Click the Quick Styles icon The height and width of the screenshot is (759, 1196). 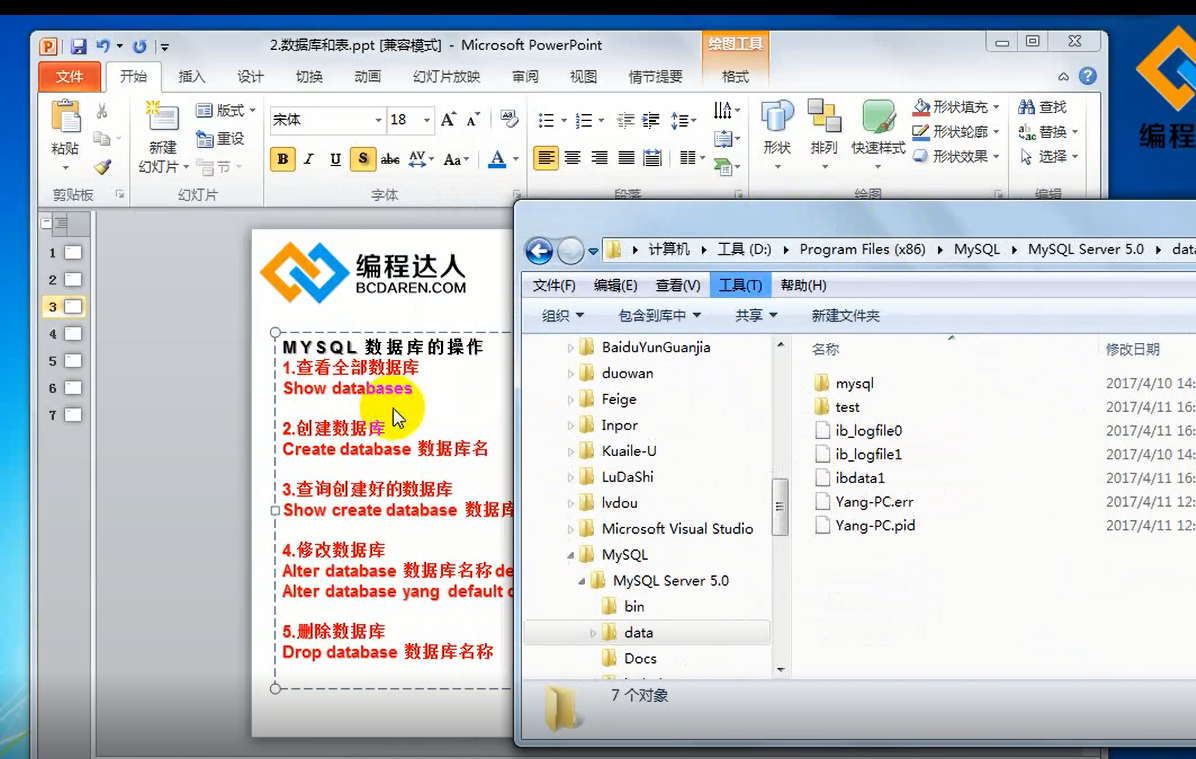tap(878, 117)
